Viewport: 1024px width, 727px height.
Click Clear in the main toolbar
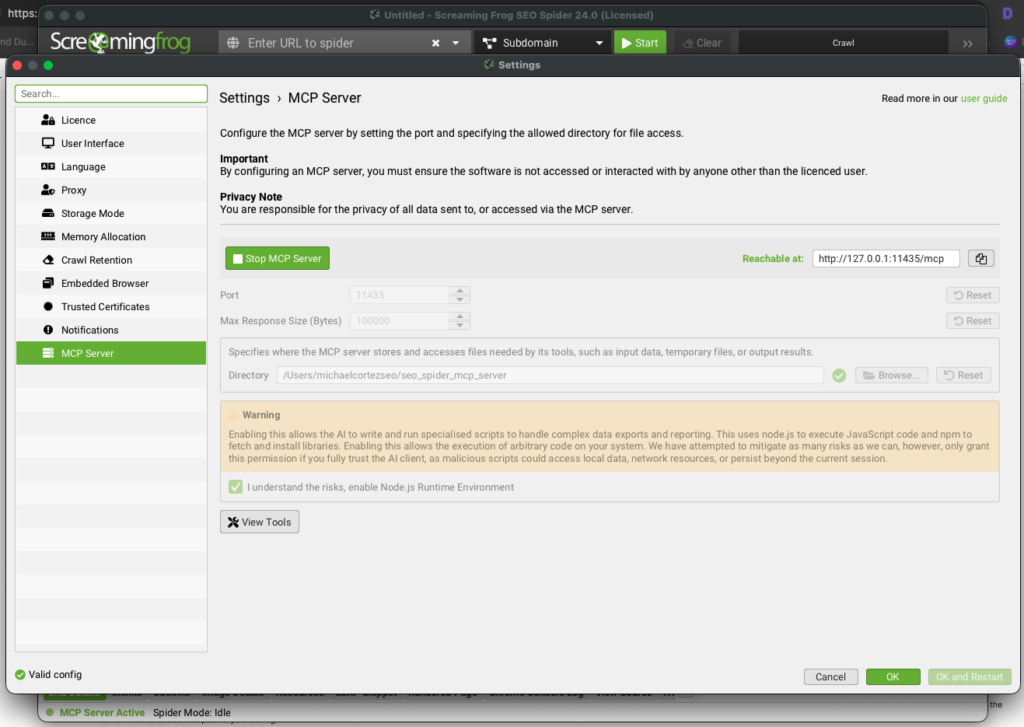click(702, 43)
